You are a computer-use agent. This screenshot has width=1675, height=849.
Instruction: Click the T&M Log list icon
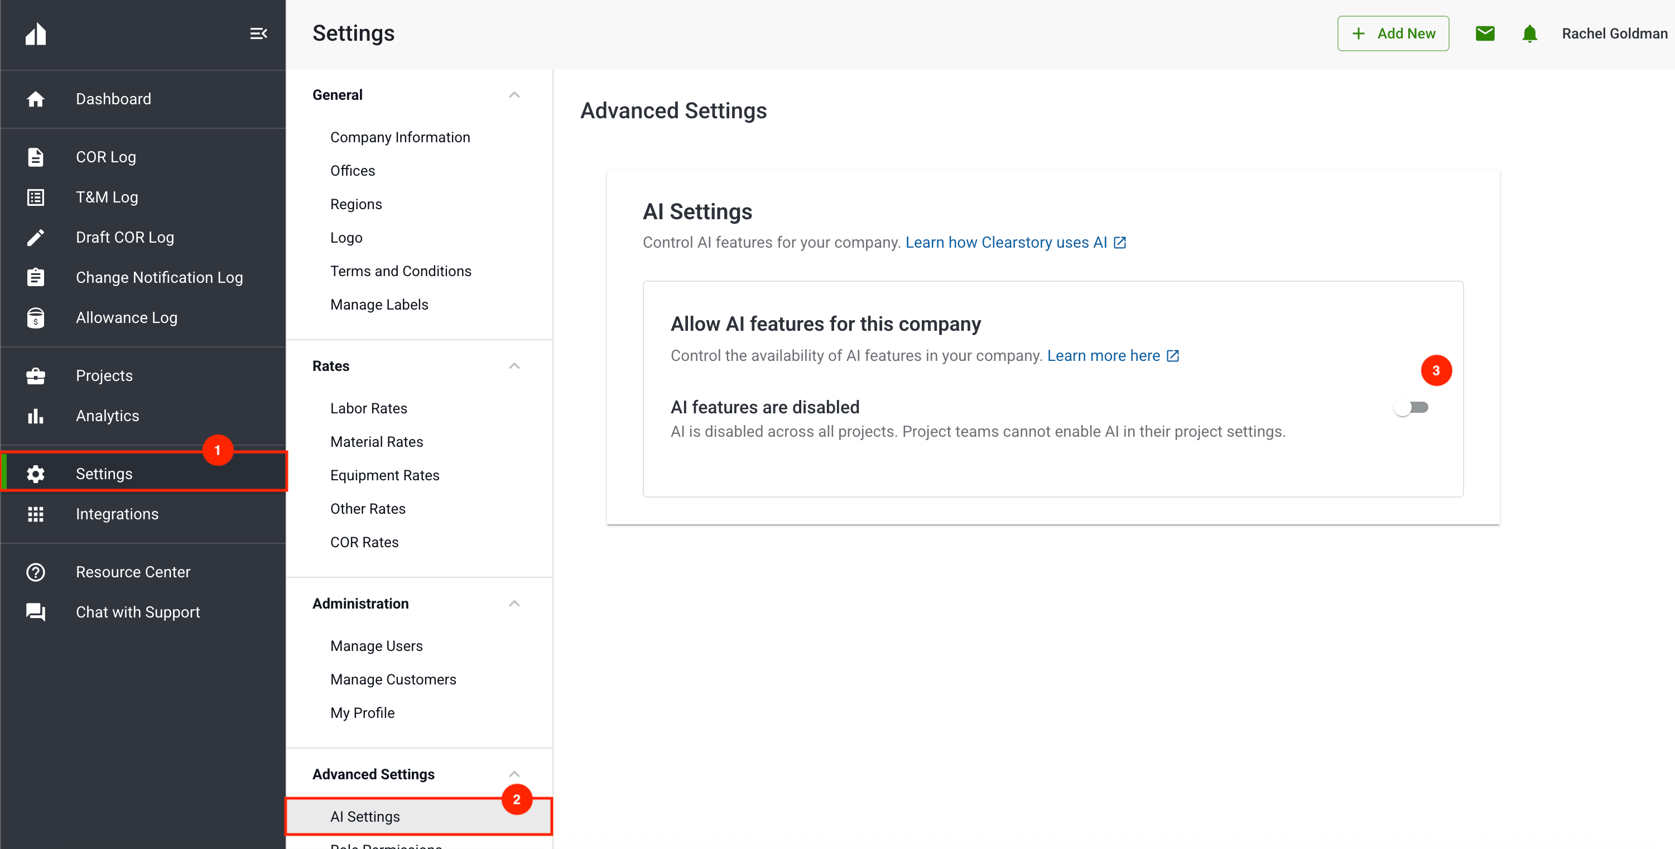36,197
